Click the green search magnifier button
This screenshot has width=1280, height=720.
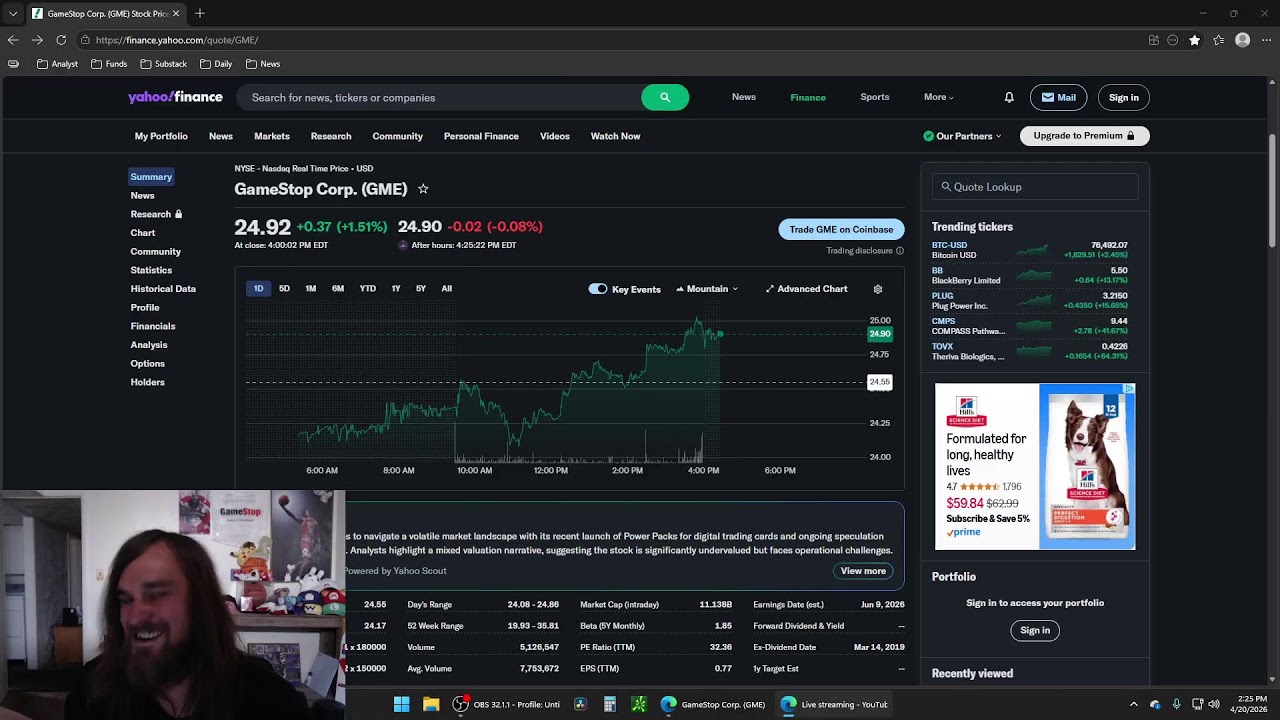tap(665, 97)
